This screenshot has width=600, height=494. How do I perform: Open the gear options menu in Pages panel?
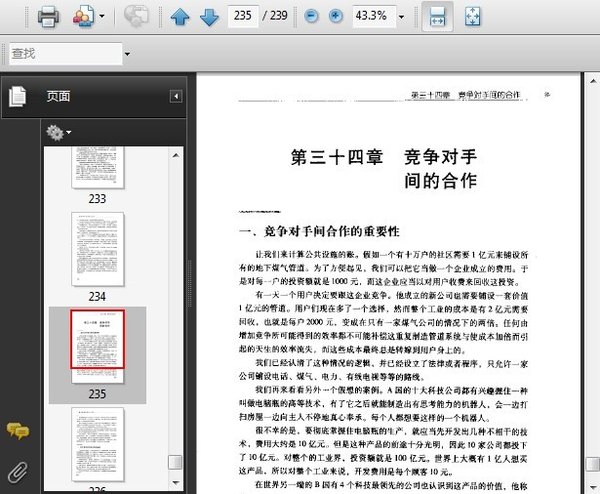coord(57,132)
